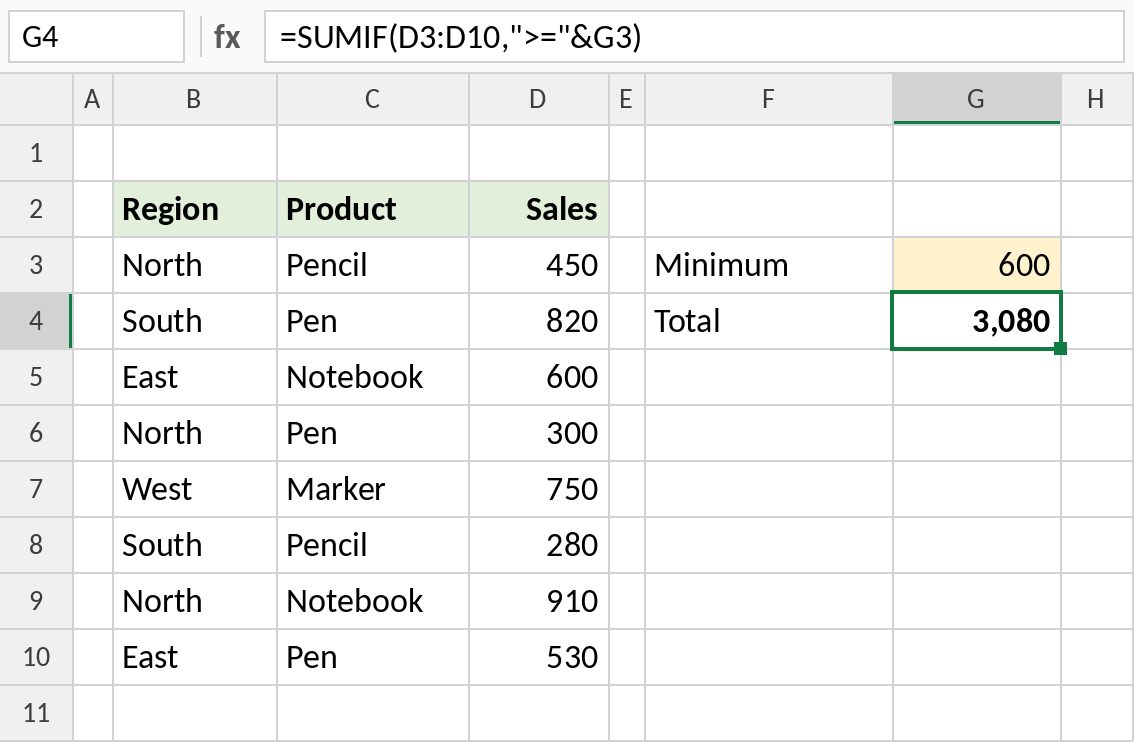1134x742 pixels.
Task: Select column E header
Action: pyautogui.click(x=627, y=99)
